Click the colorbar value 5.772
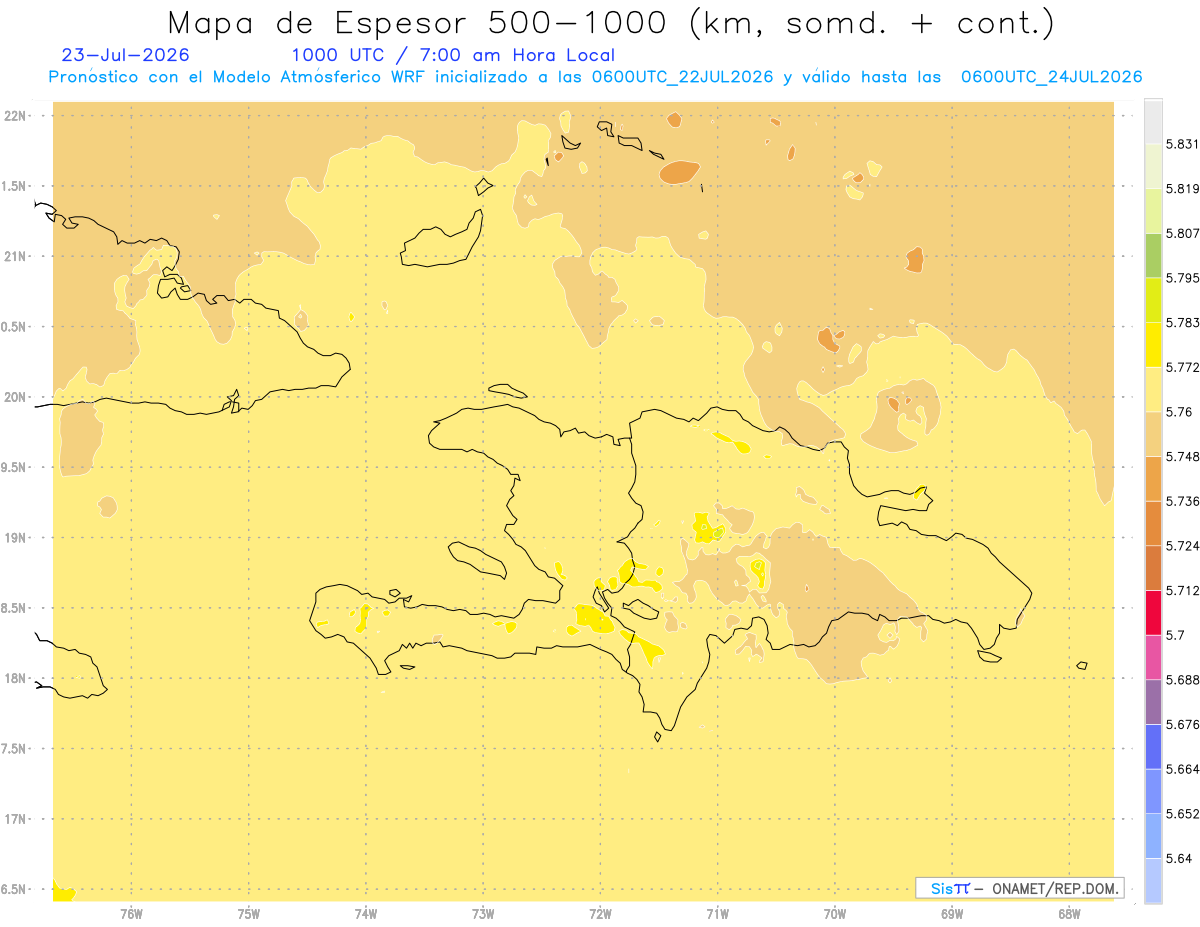1200x927 pixels. 1182,368
